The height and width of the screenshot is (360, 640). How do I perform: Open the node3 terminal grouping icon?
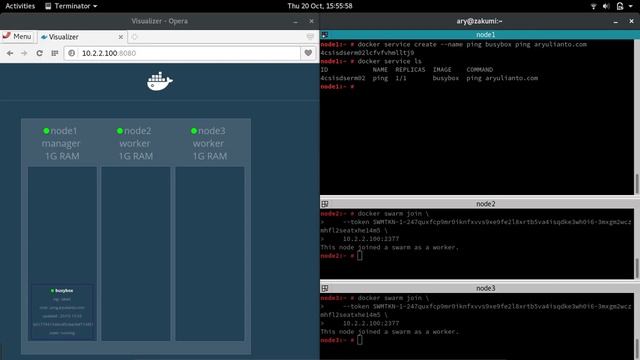(324, 288)
